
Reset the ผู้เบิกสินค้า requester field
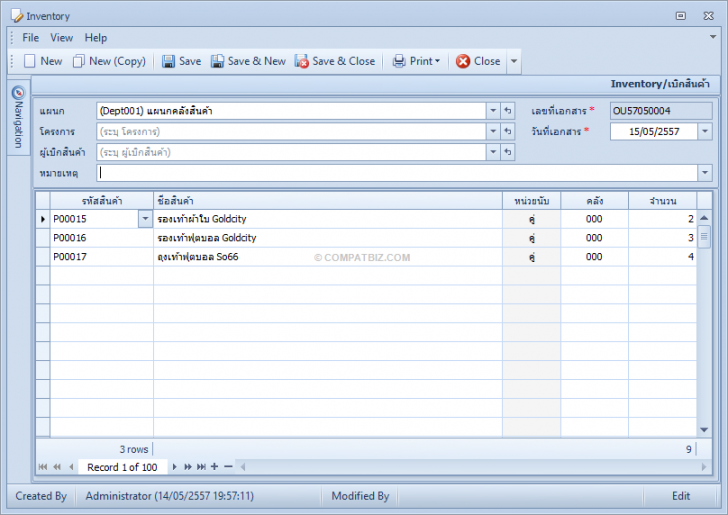tap(508, 152)
